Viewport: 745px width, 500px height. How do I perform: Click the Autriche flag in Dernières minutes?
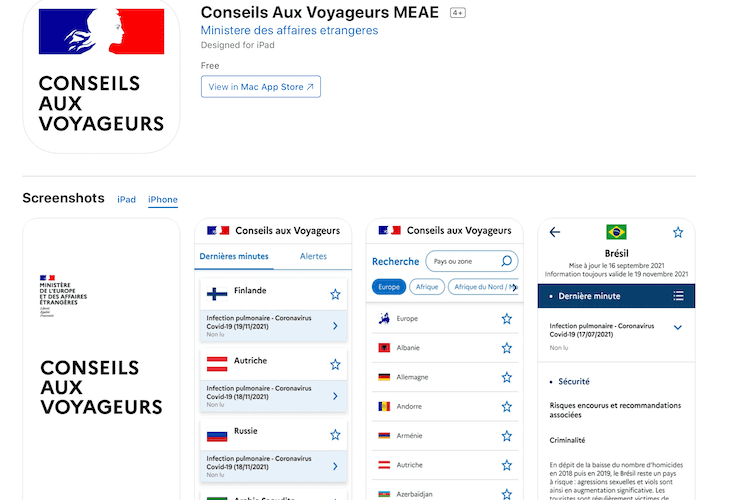click(217, 364)
